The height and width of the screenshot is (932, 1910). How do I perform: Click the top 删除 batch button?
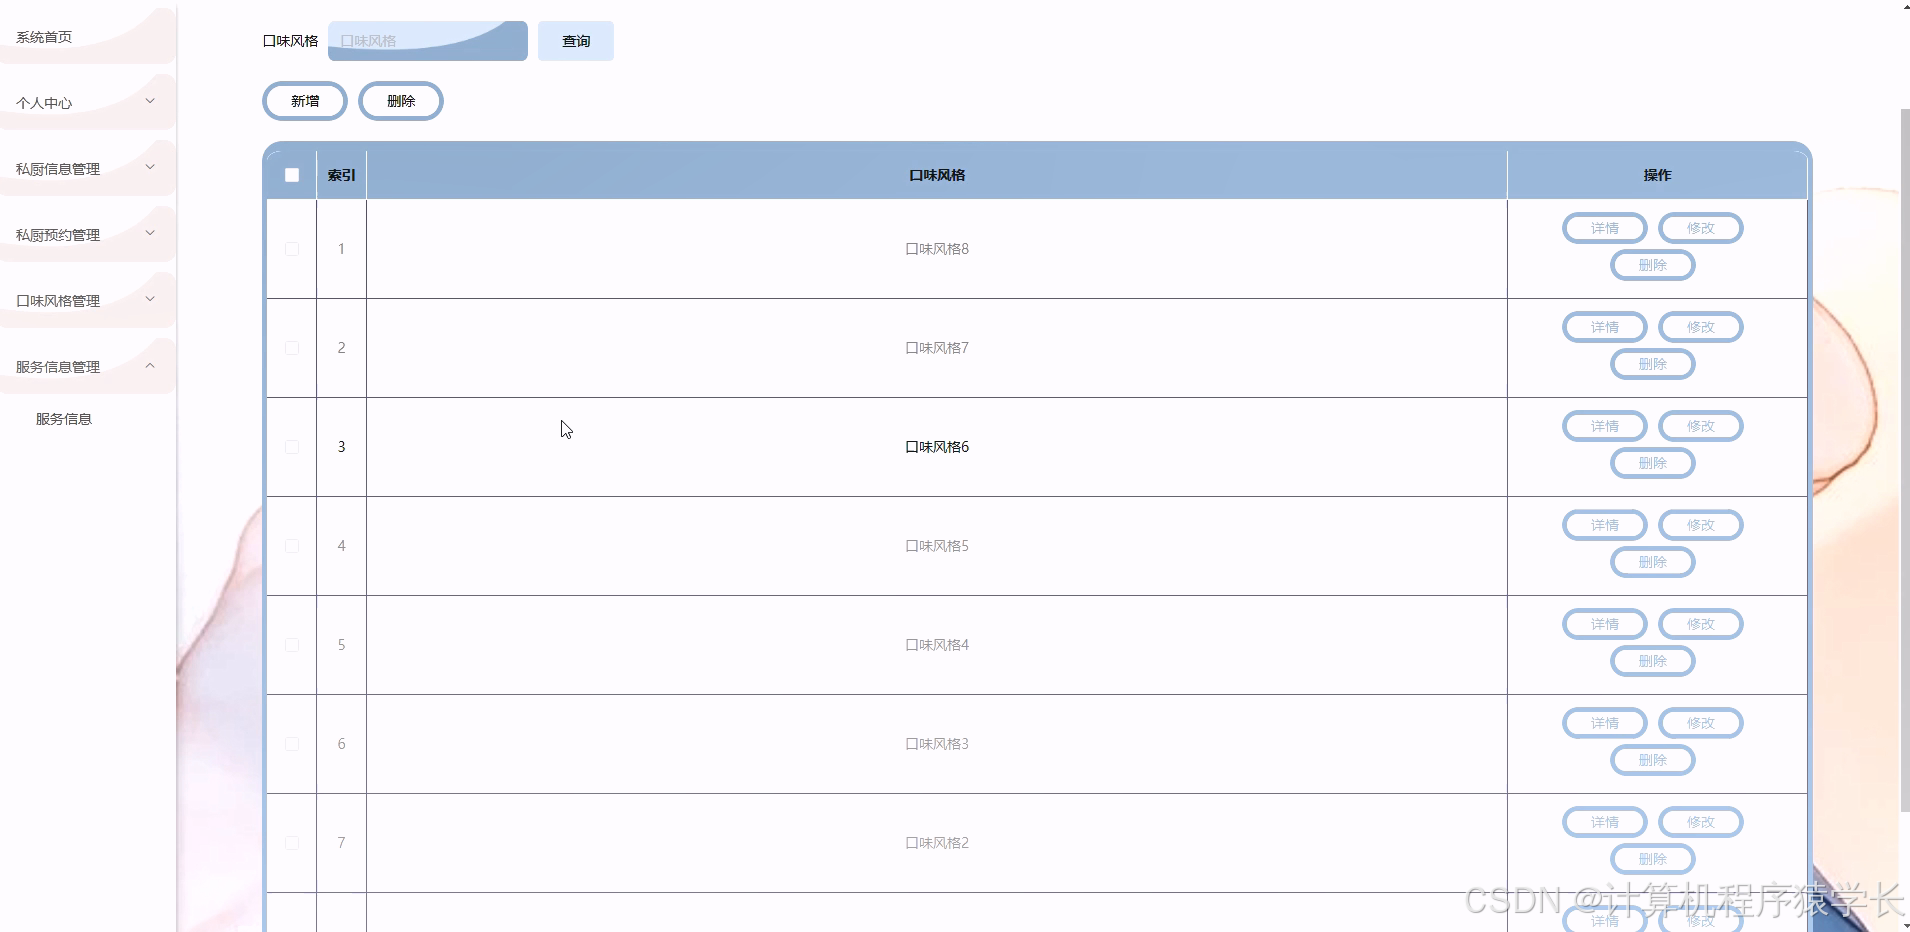pos(401,101)
